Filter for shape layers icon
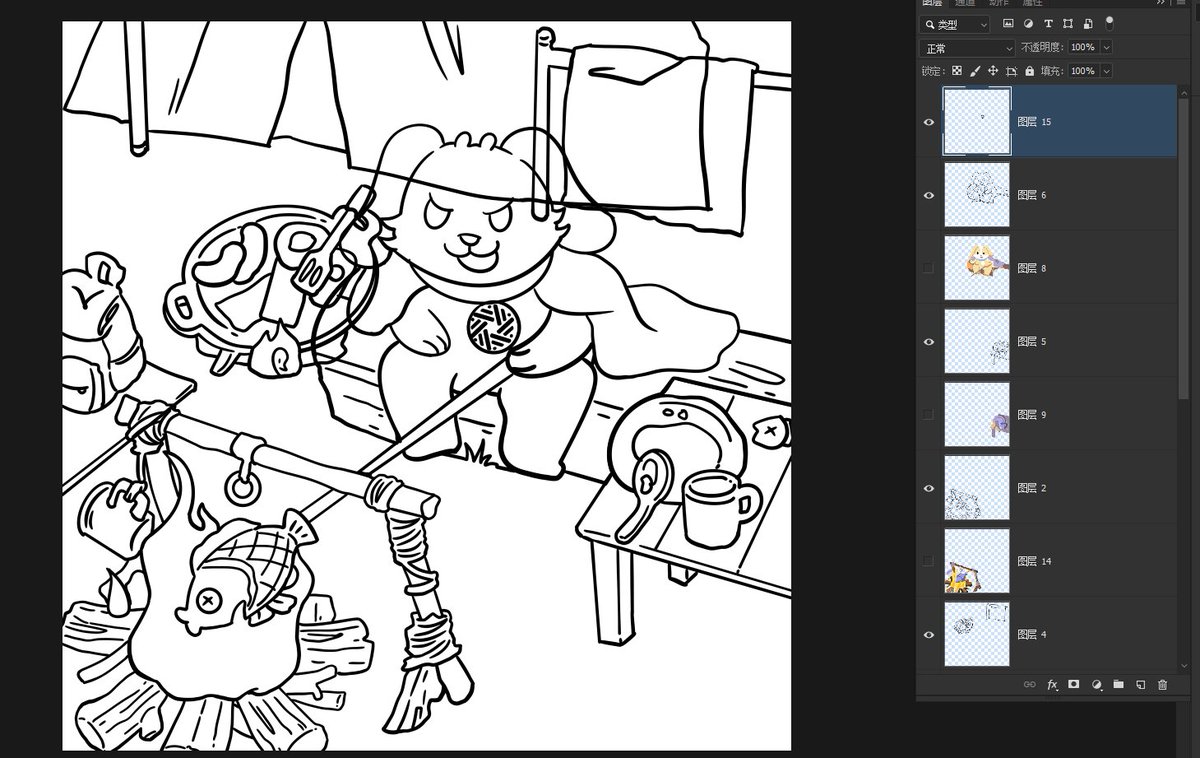Image resolution: width=1200 pixels, height=758 pixels. point(1068,23)
